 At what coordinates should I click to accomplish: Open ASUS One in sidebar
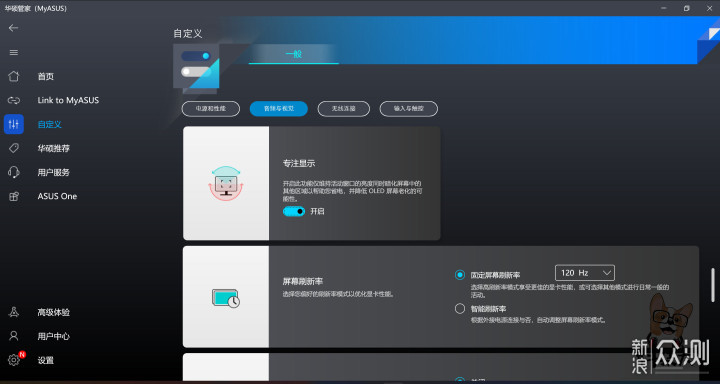[x=57, y=196]
